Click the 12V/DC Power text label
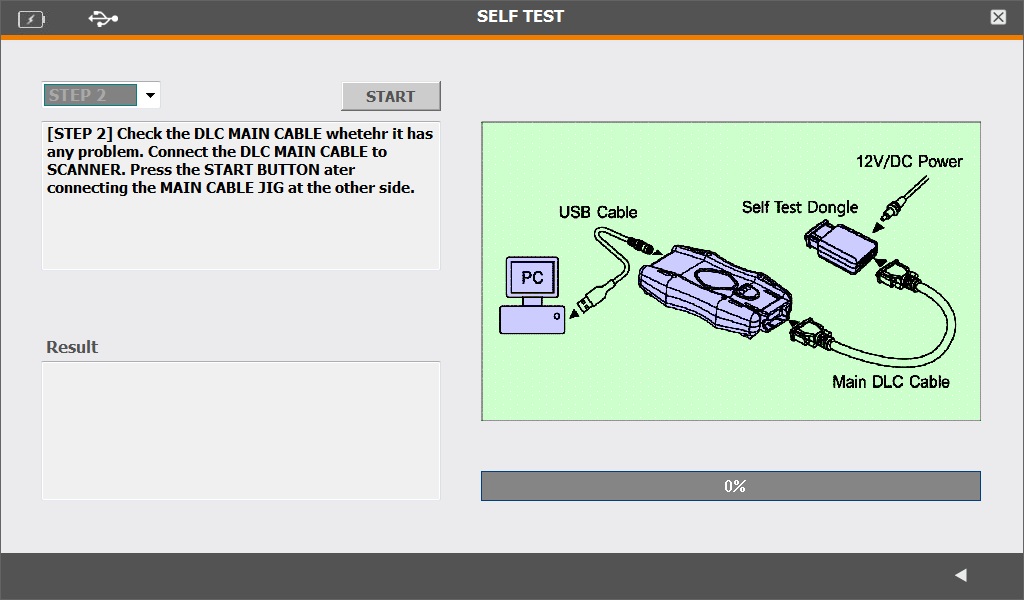 click(x=909, y=161)
